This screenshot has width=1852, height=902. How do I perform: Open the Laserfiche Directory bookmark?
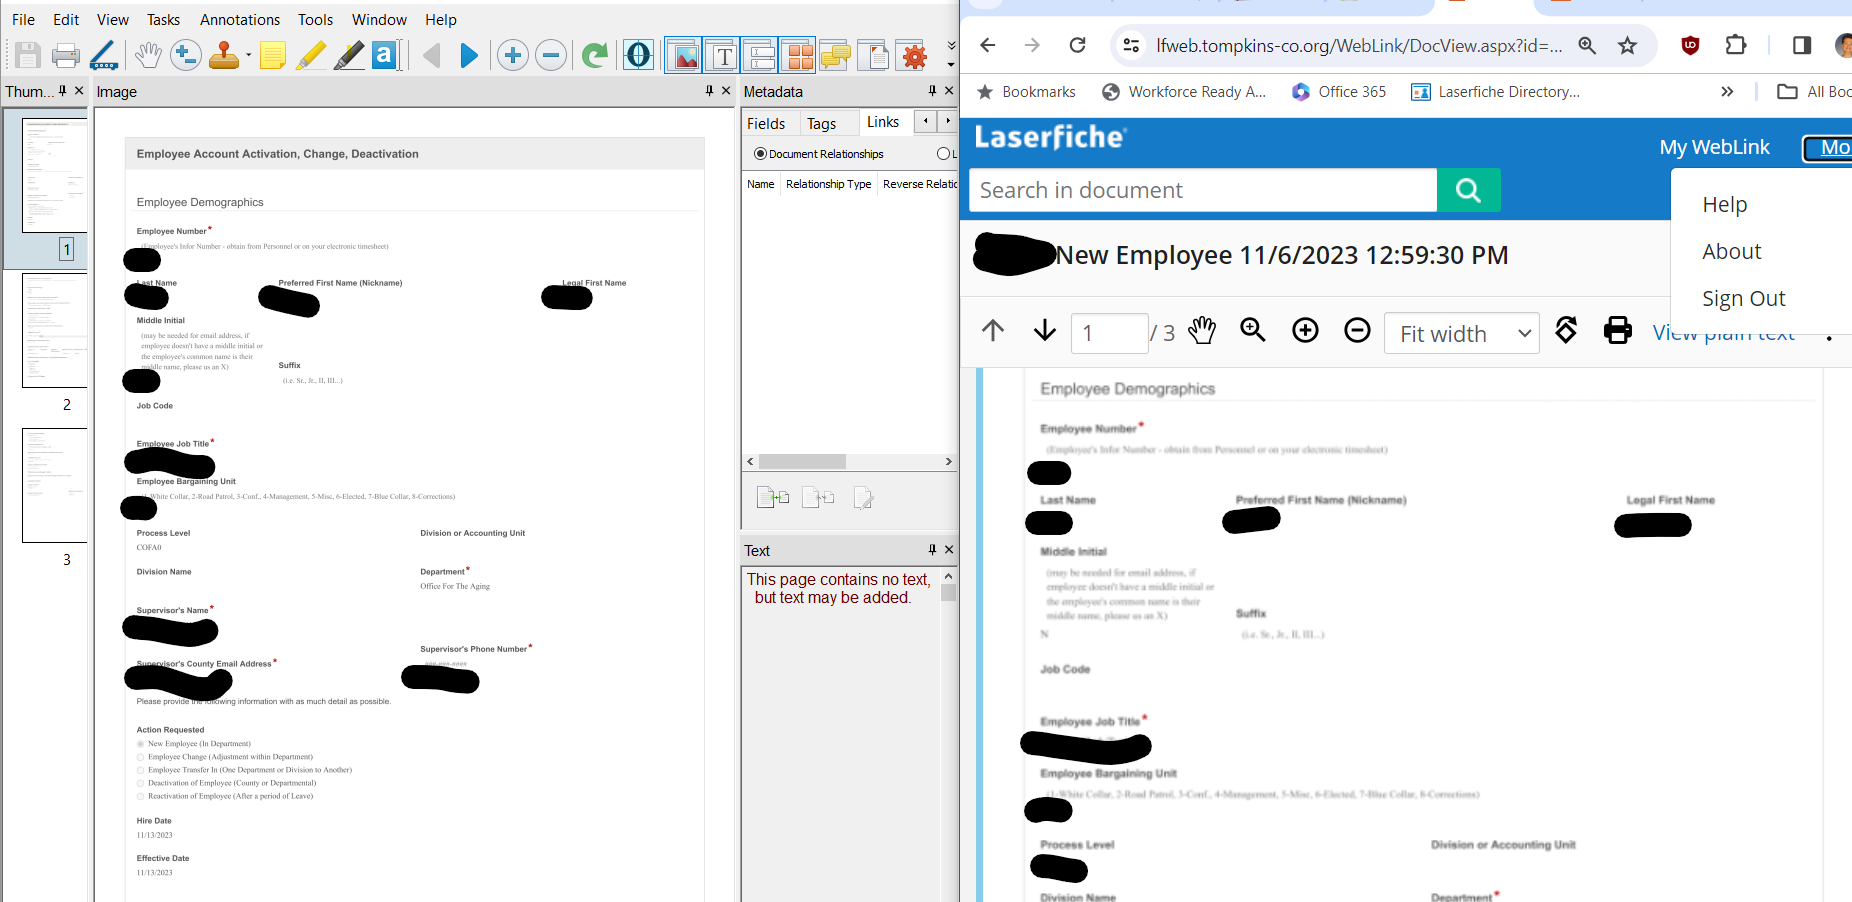1495,92
